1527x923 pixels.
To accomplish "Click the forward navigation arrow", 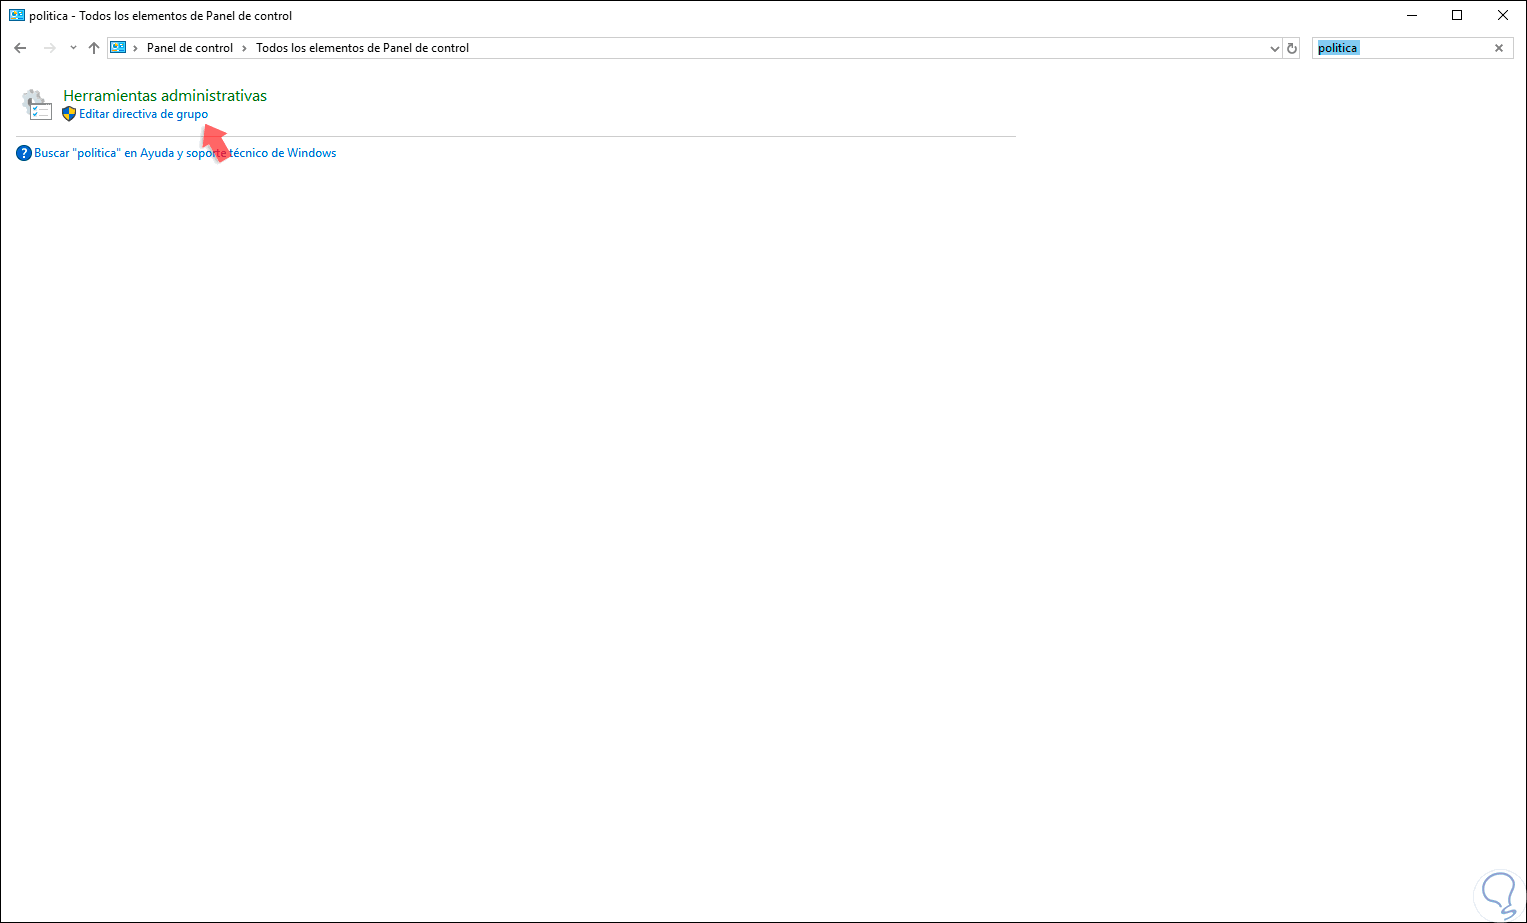I will 49,48.
